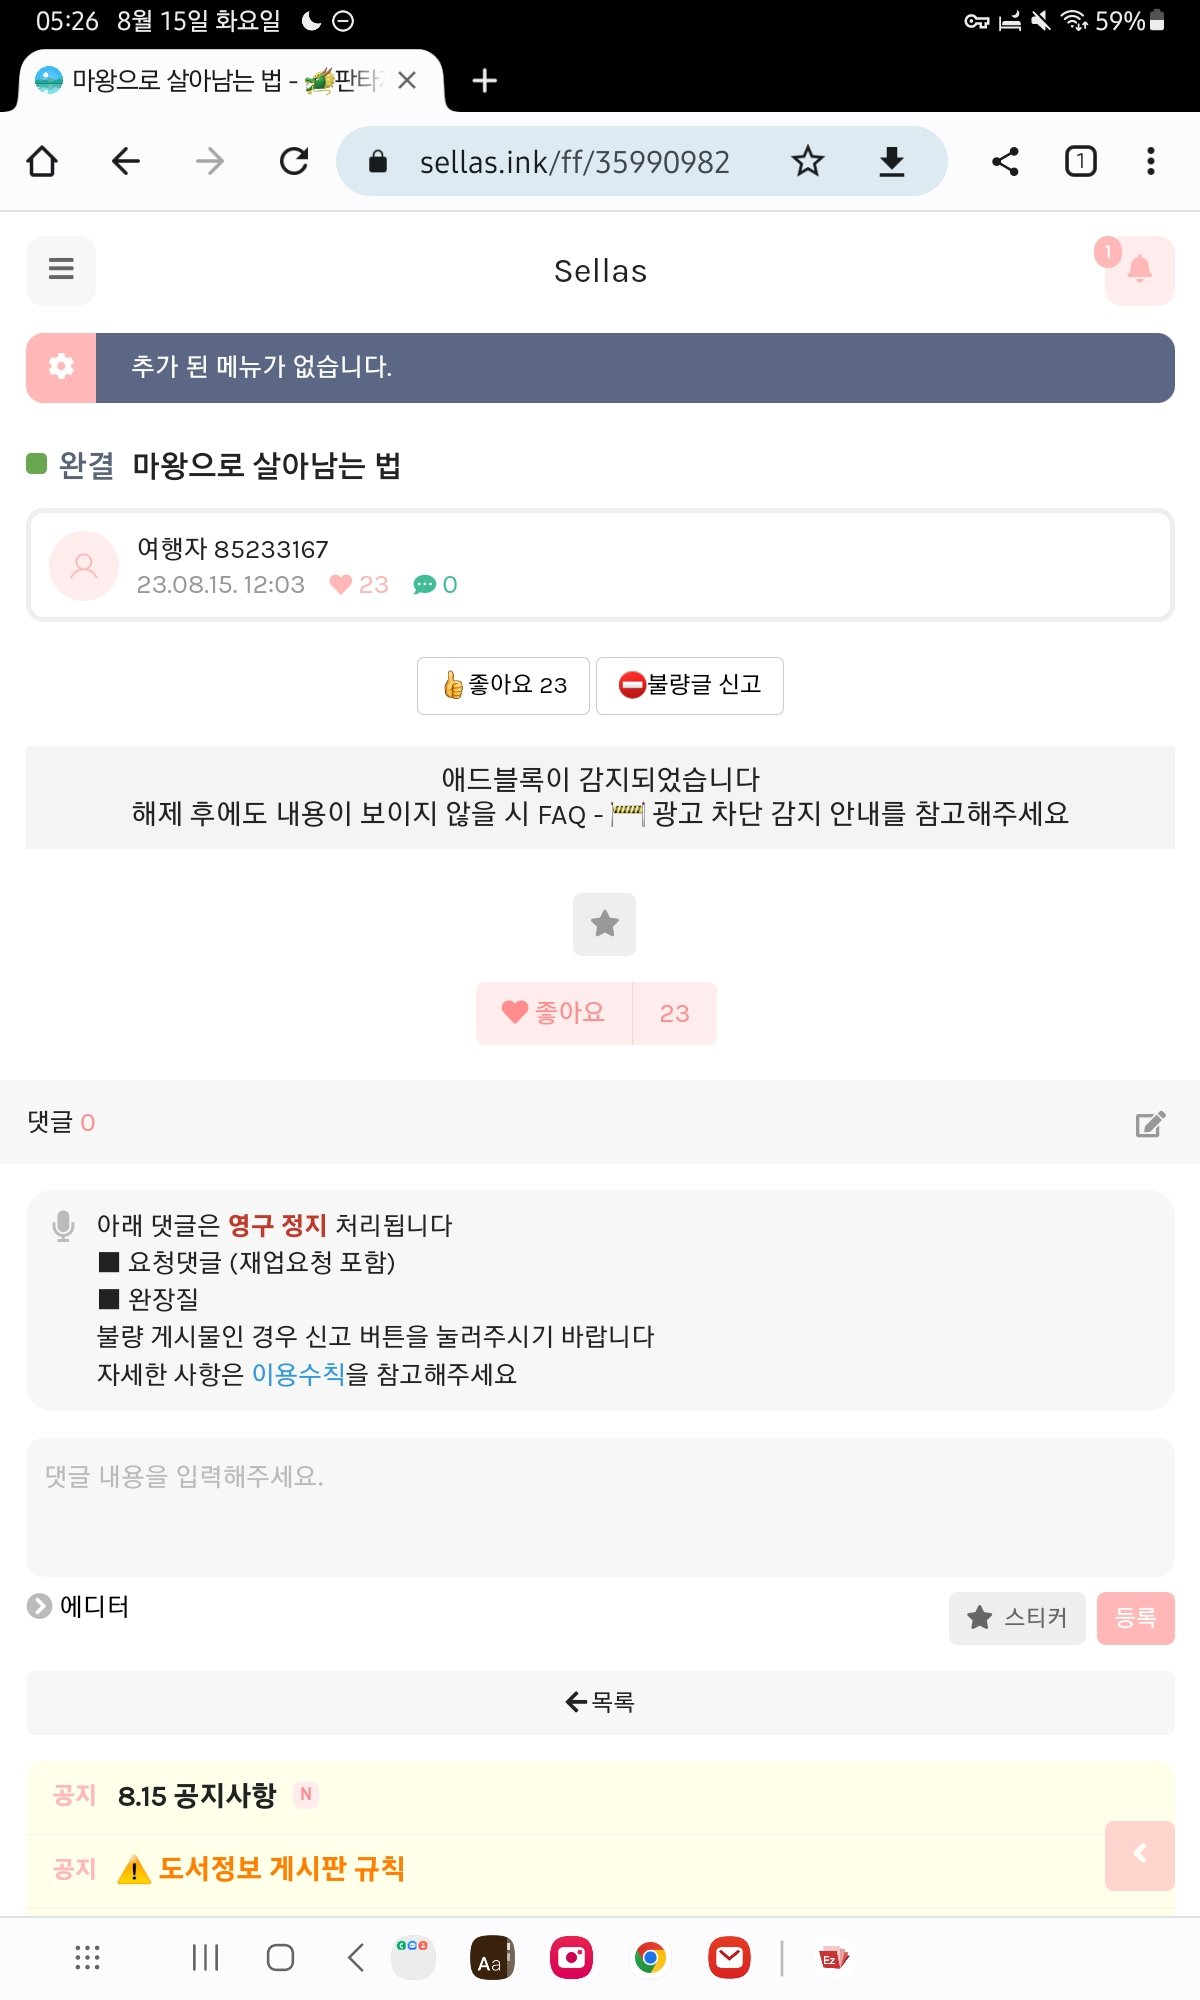Open the hamburger side menu
This screenshot has height=2000, width=1200.
pyautogui.click(x=61, y=270)
